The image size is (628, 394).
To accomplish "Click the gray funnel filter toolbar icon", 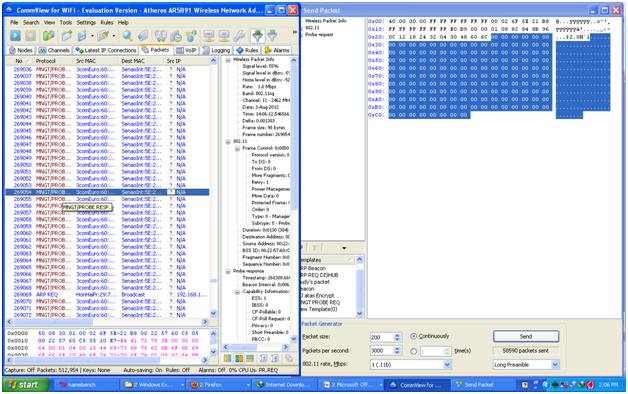I will [273, 36].
